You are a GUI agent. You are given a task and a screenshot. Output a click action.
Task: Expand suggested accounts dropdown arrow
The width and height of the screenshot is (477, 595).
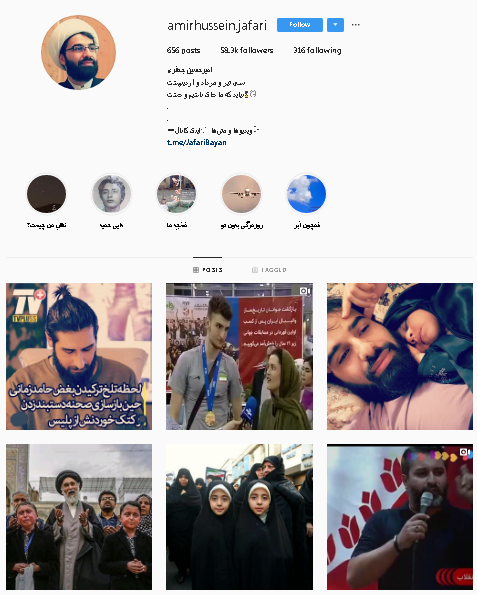tap(335, 25)
